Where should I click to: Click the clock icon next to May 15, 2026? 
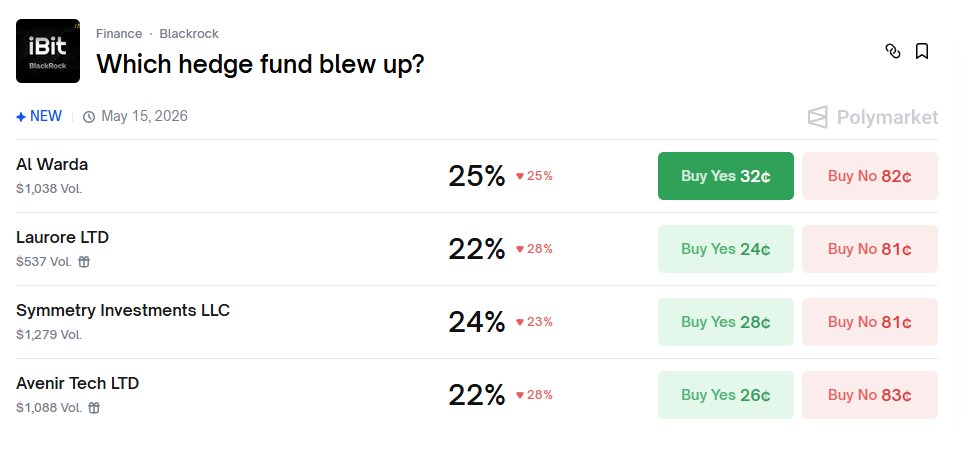89,117
